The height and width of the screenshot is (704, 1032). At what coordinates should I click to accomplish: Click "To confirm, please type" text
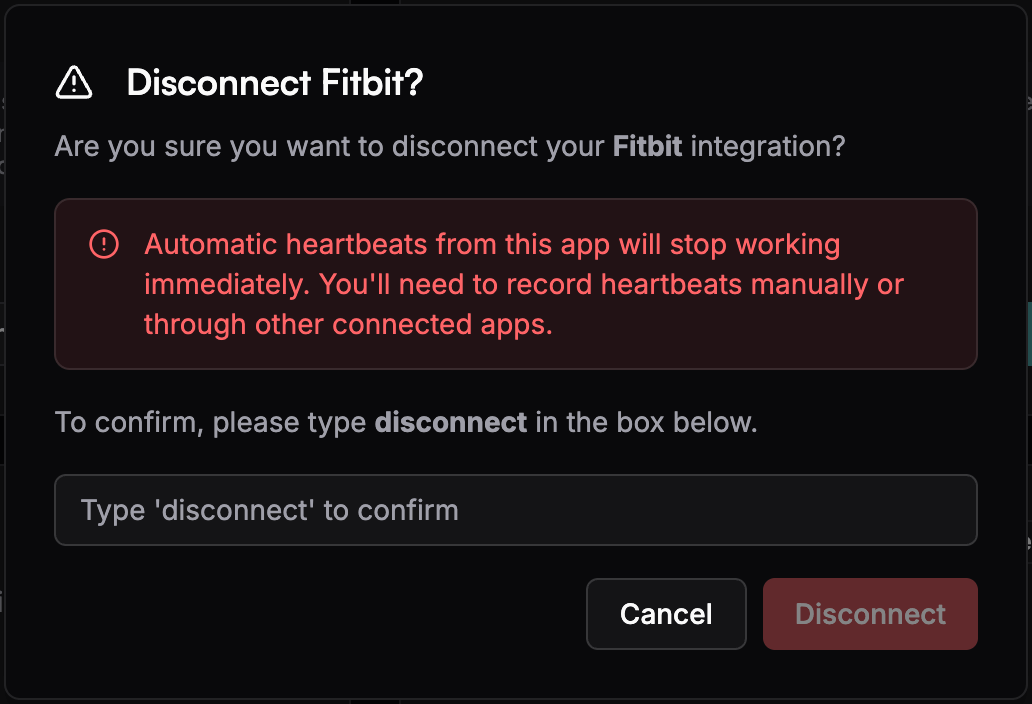coord(210,422)
